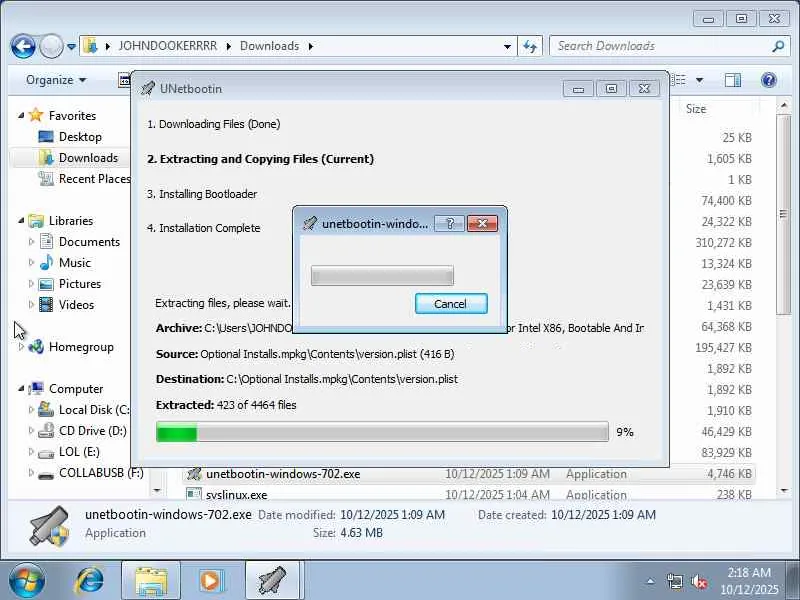Click the Explorer Help icon
The width and height of the screenshot is (800, 600).
coord(768,80)
